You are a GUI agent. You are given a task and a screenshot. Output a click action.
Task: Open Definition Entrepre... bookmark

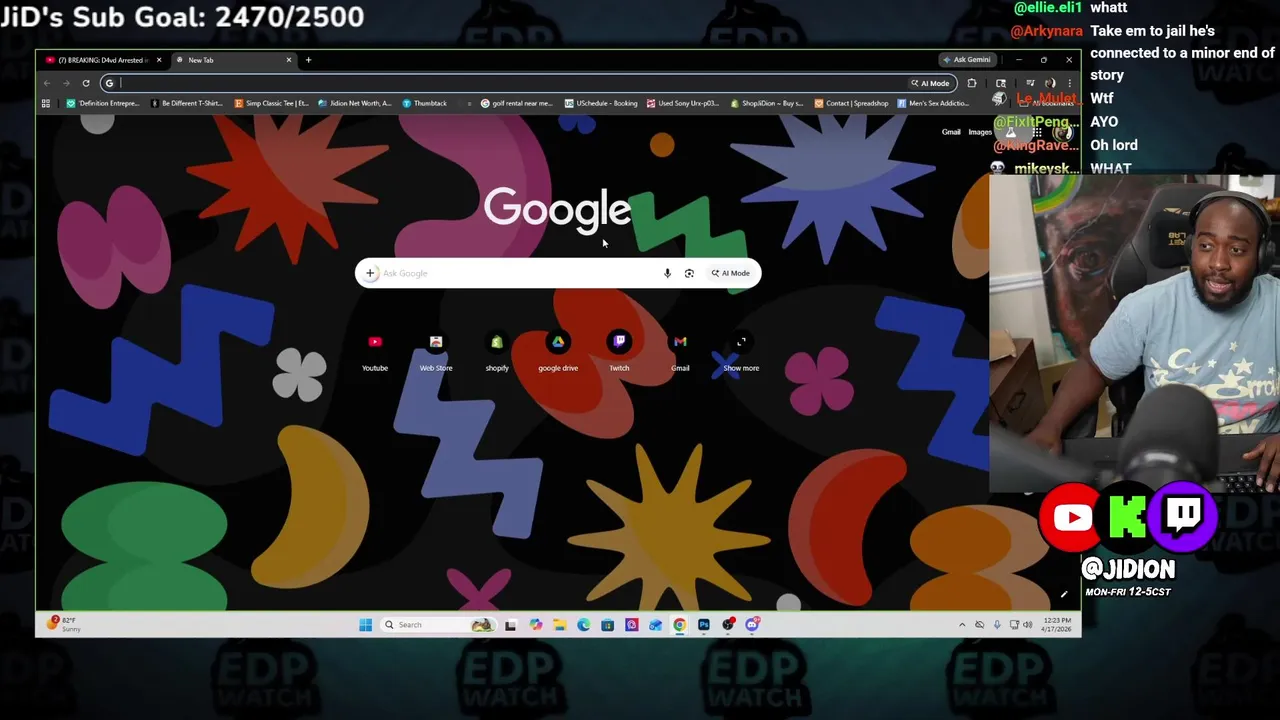click(103, 103)
